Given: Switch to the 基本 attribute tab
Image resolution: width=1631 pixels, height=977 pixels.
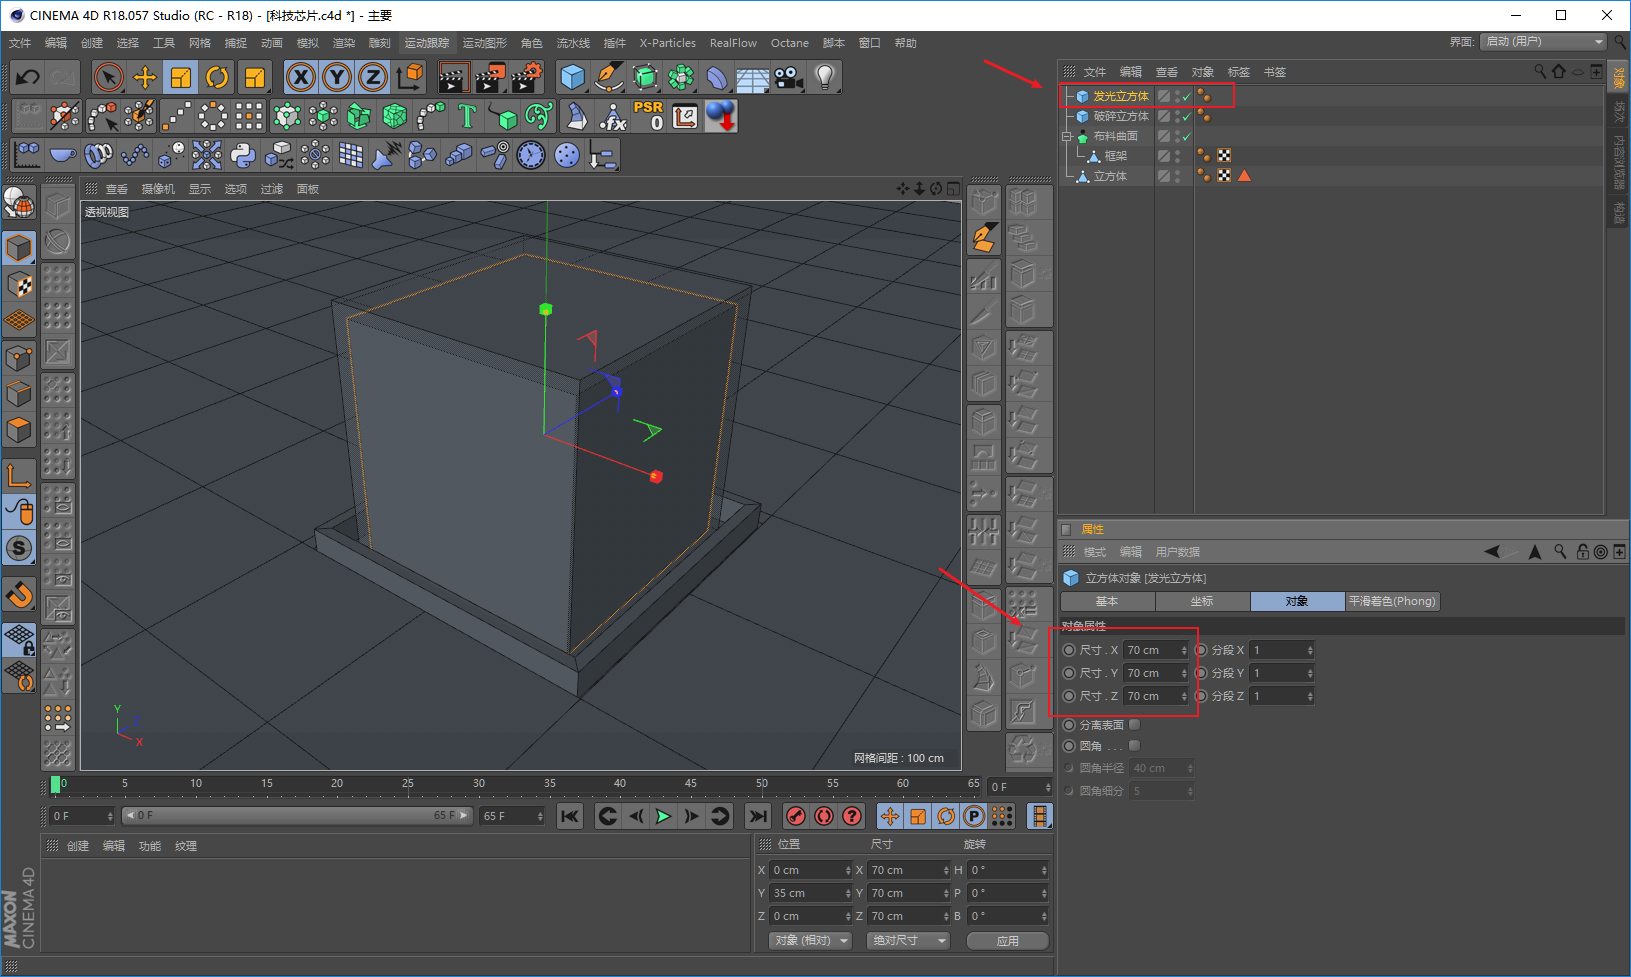Looking at the screenshot, I should (1107, 601).
